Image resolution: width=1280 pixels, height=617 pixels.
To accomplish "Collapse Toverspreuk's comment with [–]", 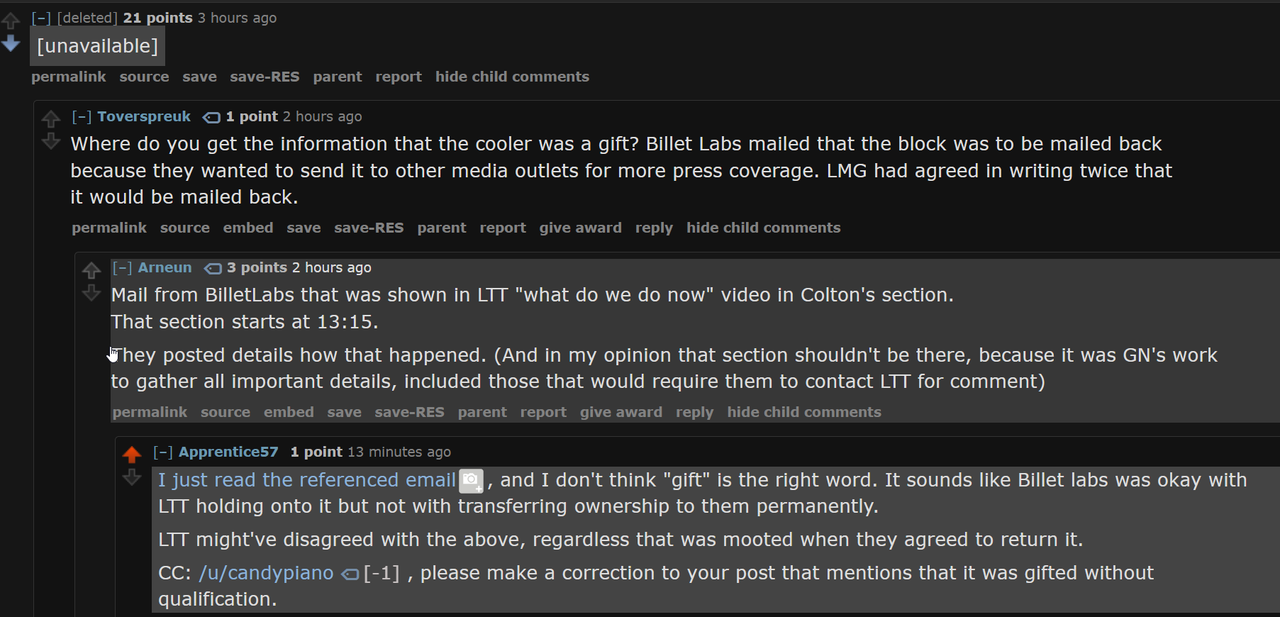I will point(81,117).
